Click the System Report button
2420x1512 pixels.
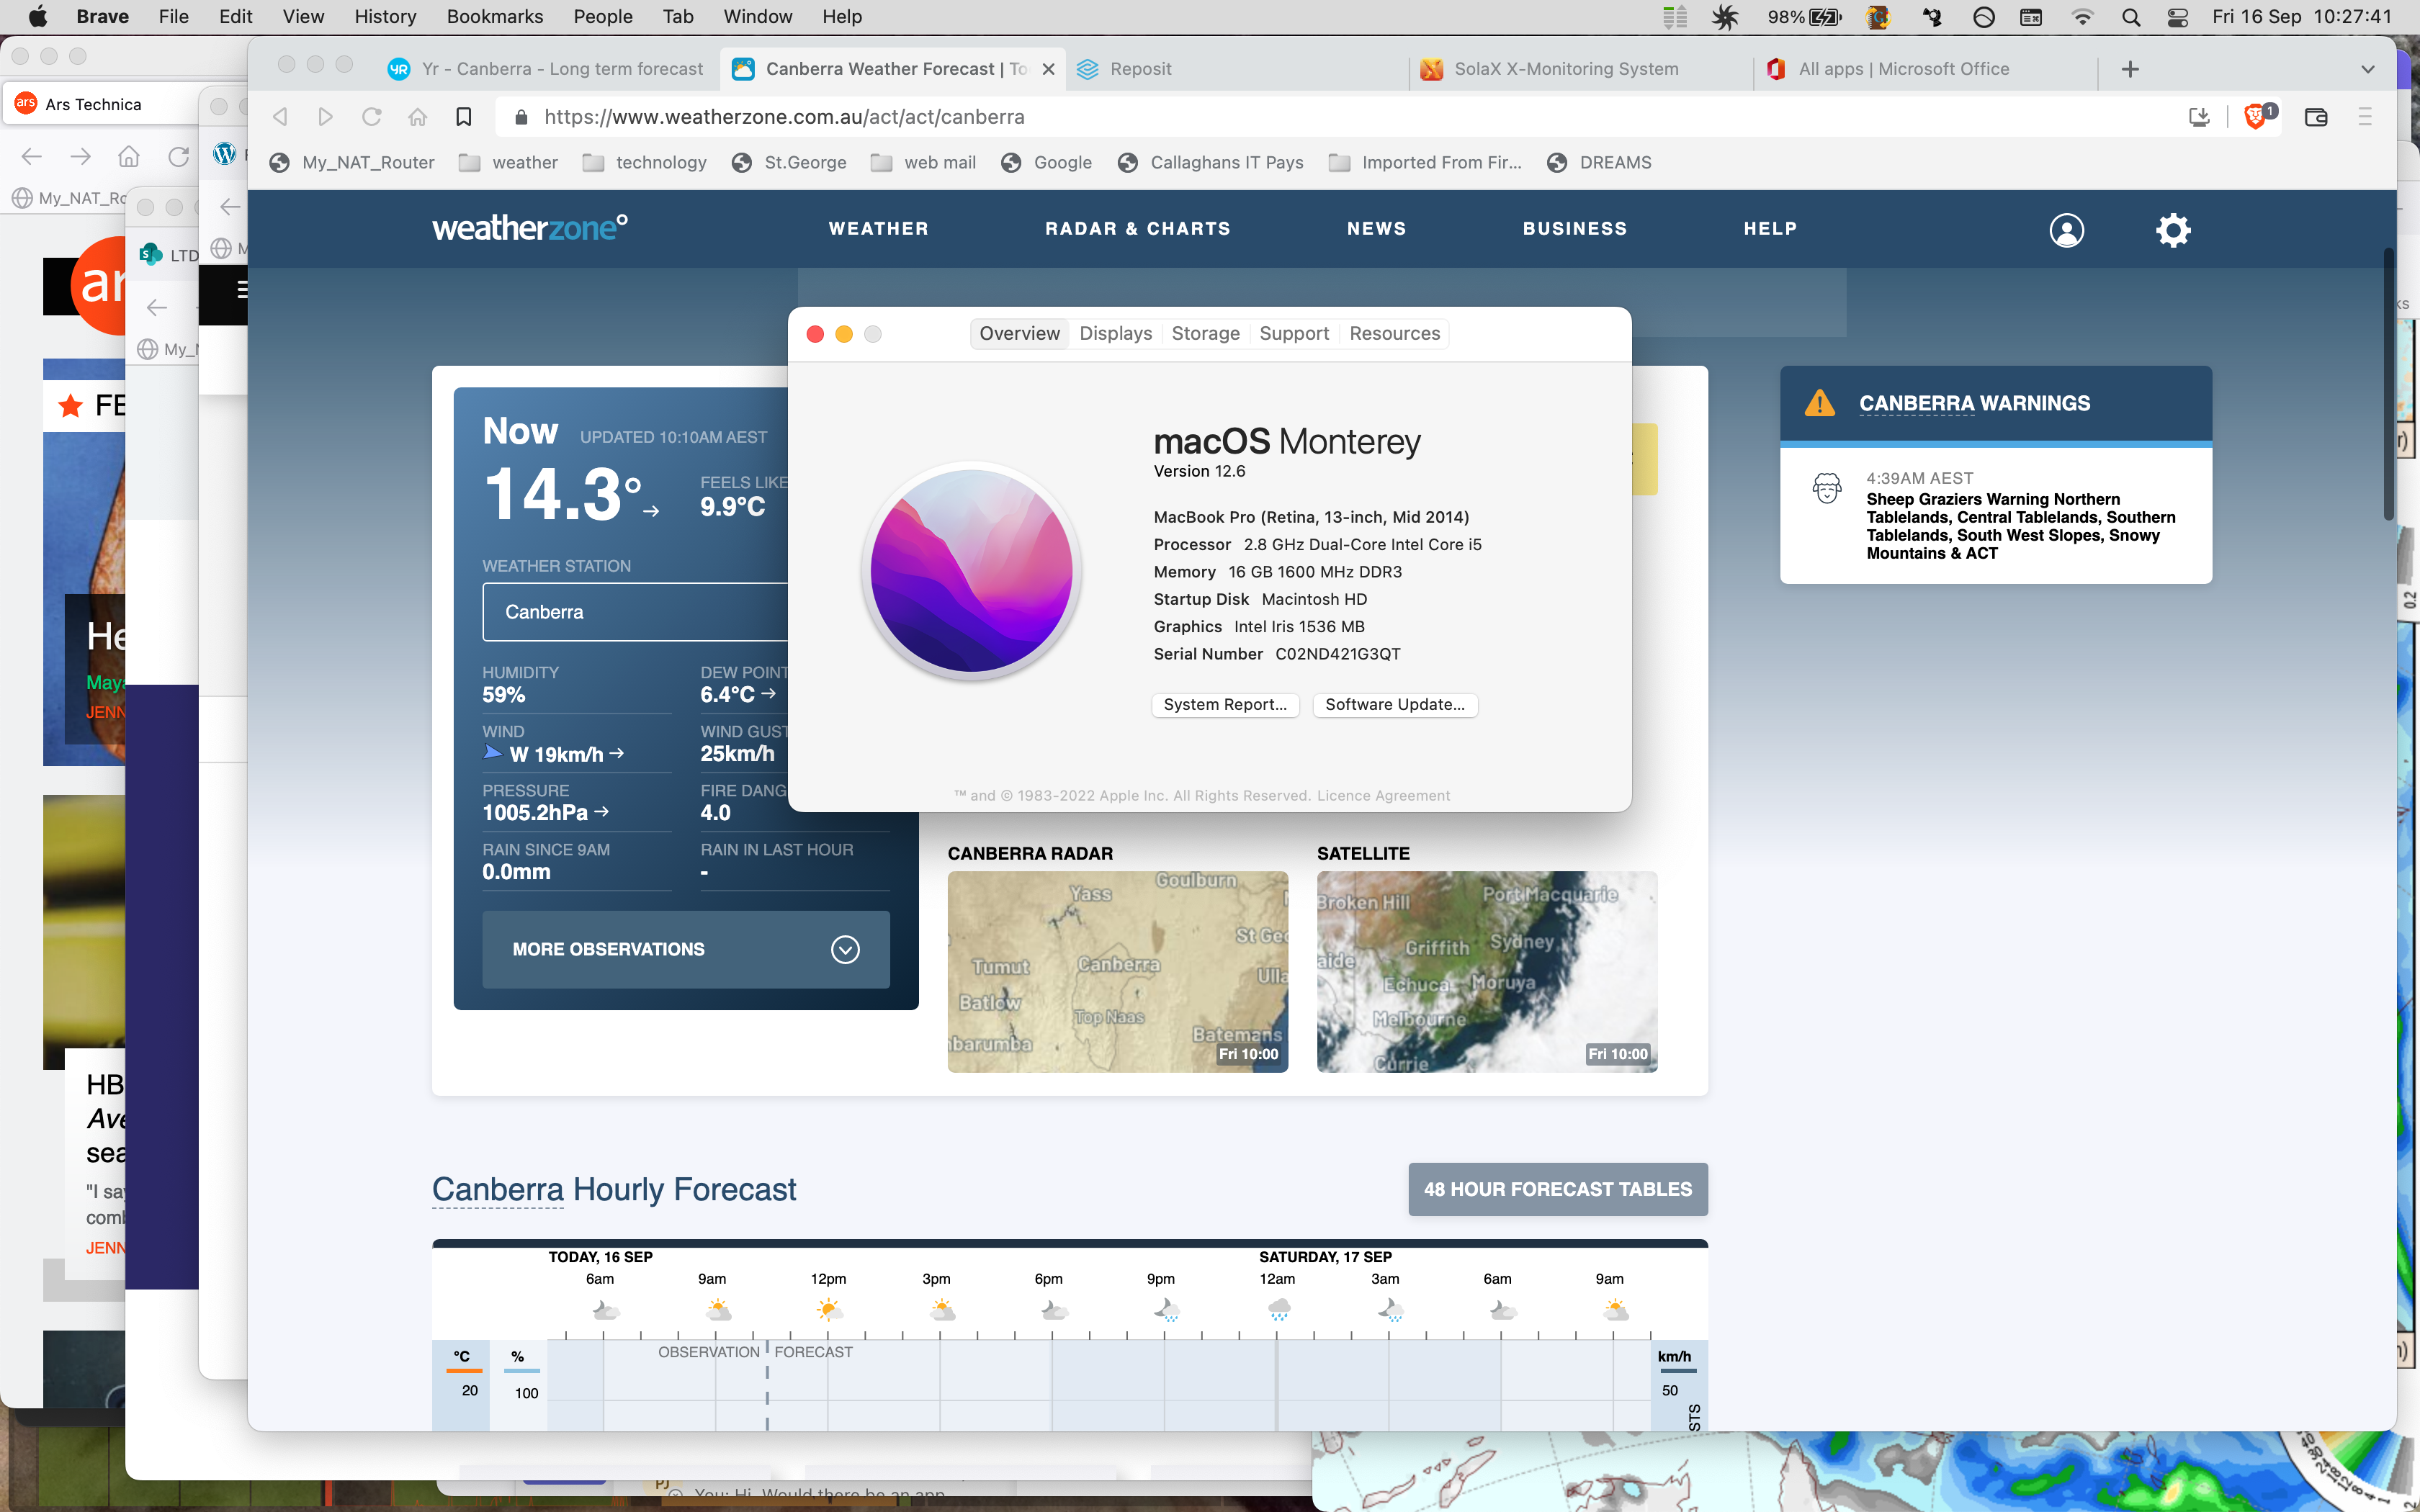[x=1225, y=704]
